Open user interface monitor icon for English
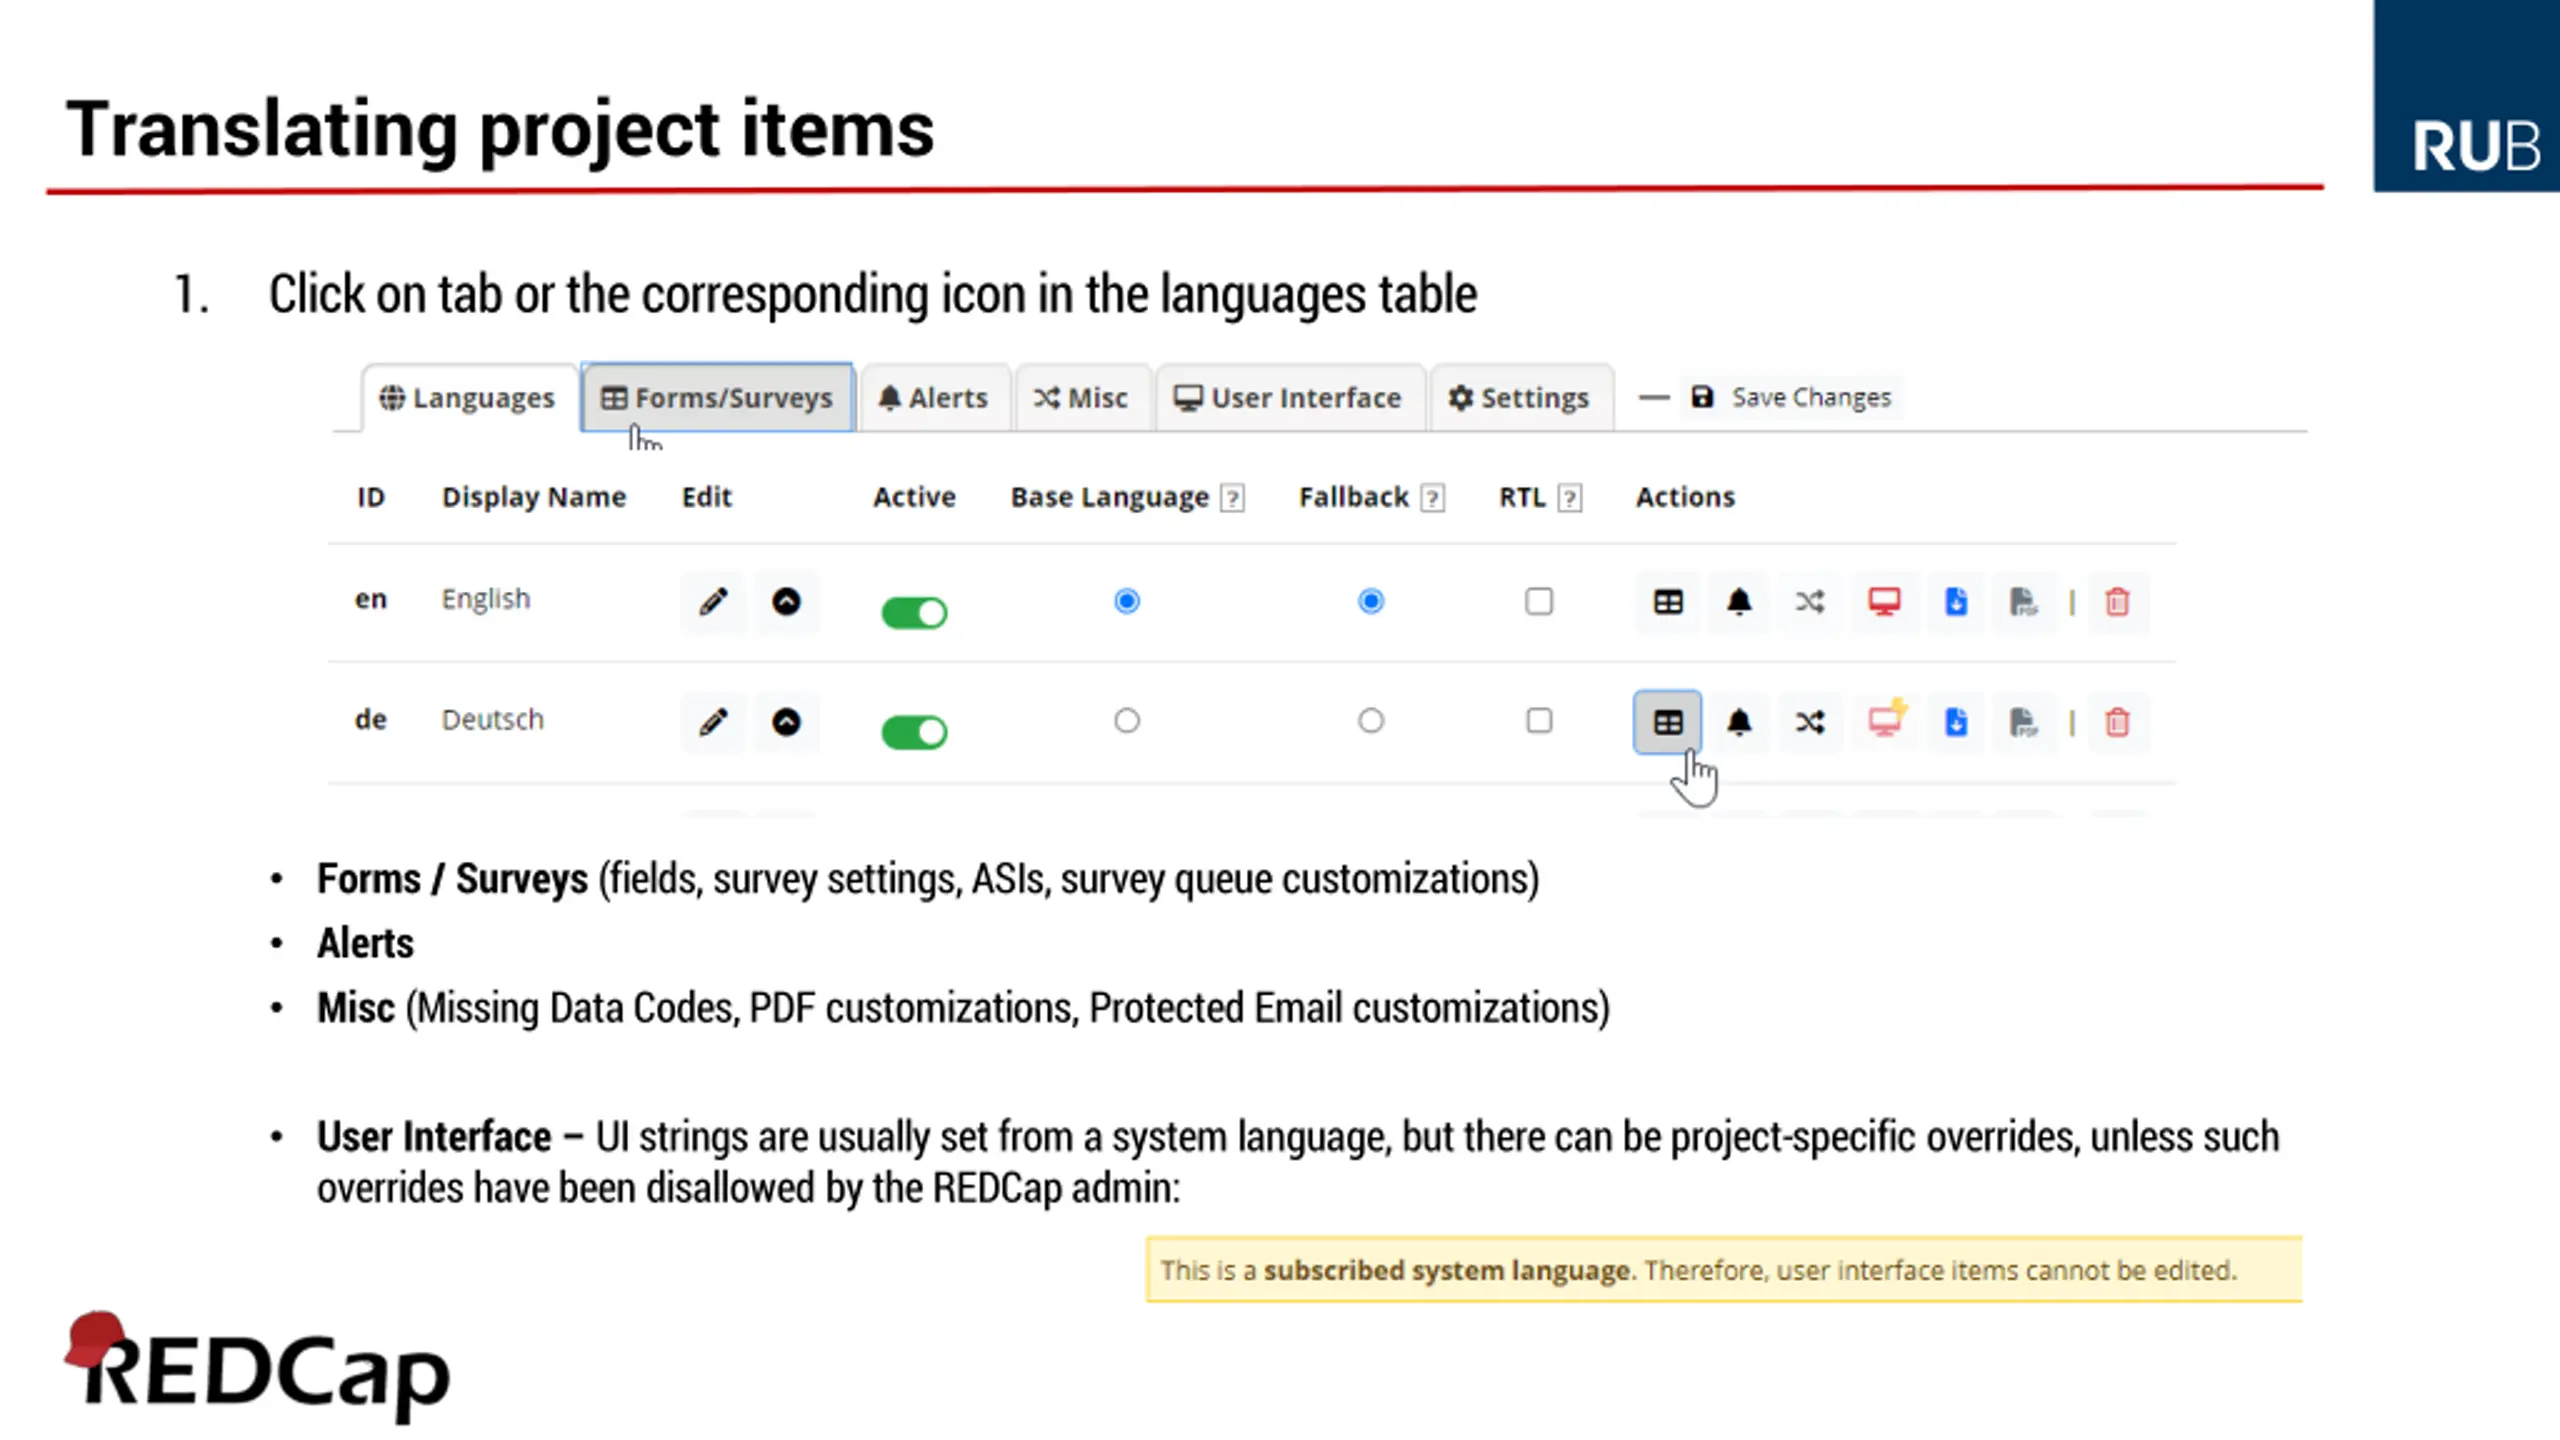The width and height of the screenshot is (2560, 1440). (x=1884, y=602)
